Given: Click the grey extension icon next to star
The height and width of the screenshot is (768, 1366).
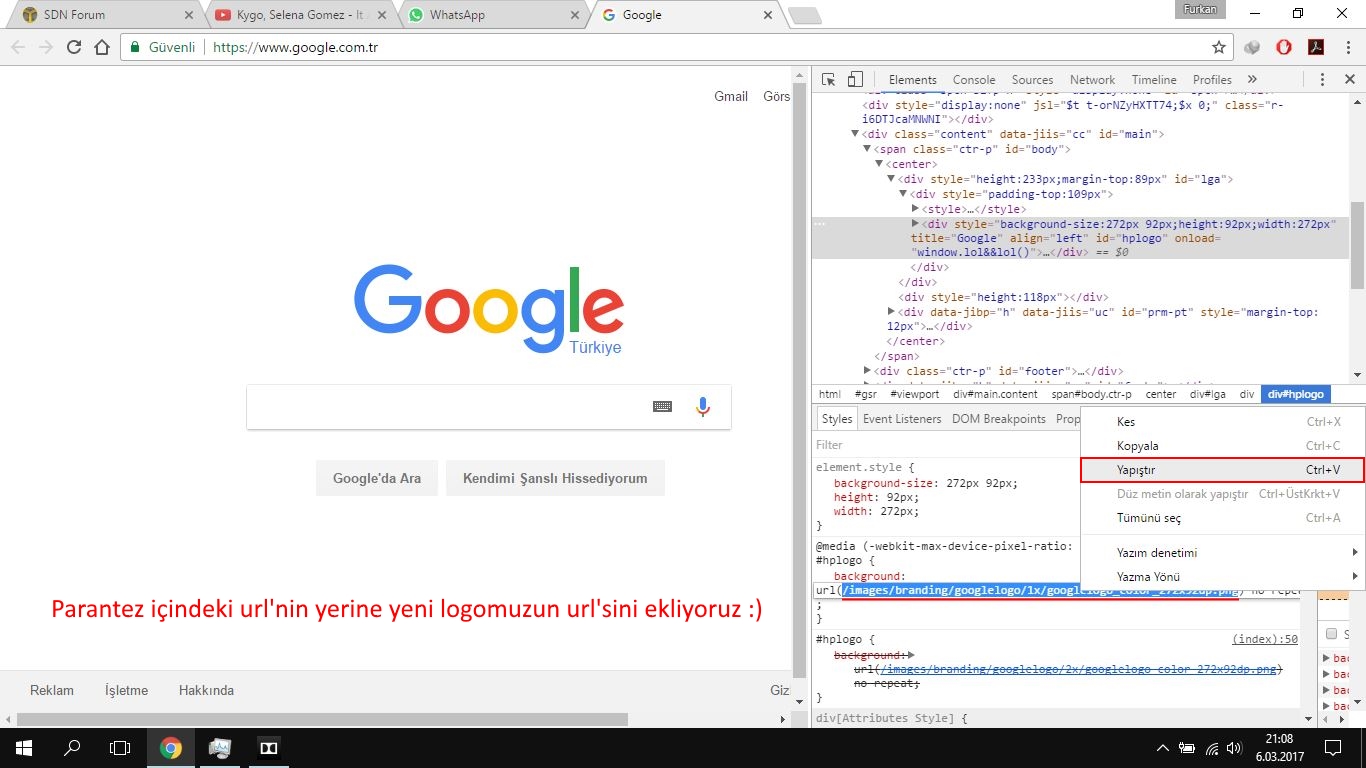Looking at the screenshot, I should coord(1252,47).
